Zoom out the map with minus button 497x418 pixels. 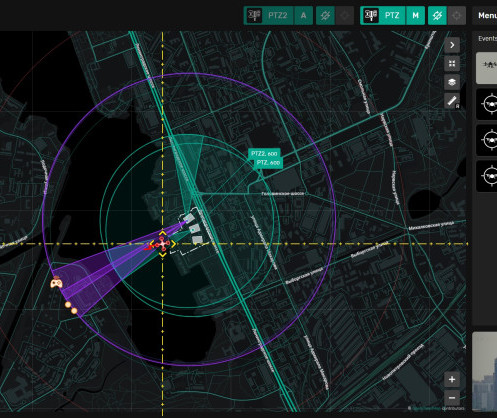coord(452,398)
